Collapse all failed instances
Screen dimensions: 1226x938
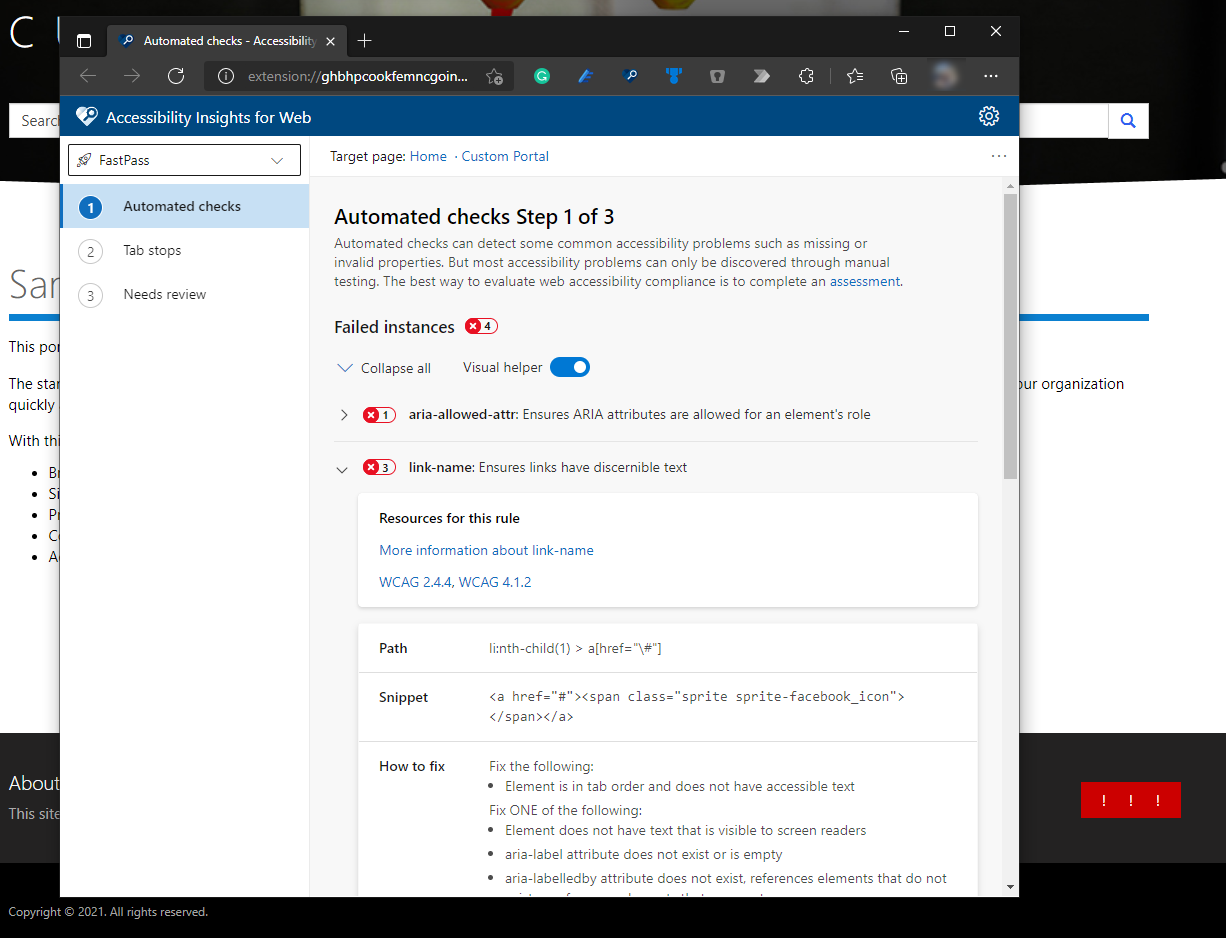click(384, 368)
